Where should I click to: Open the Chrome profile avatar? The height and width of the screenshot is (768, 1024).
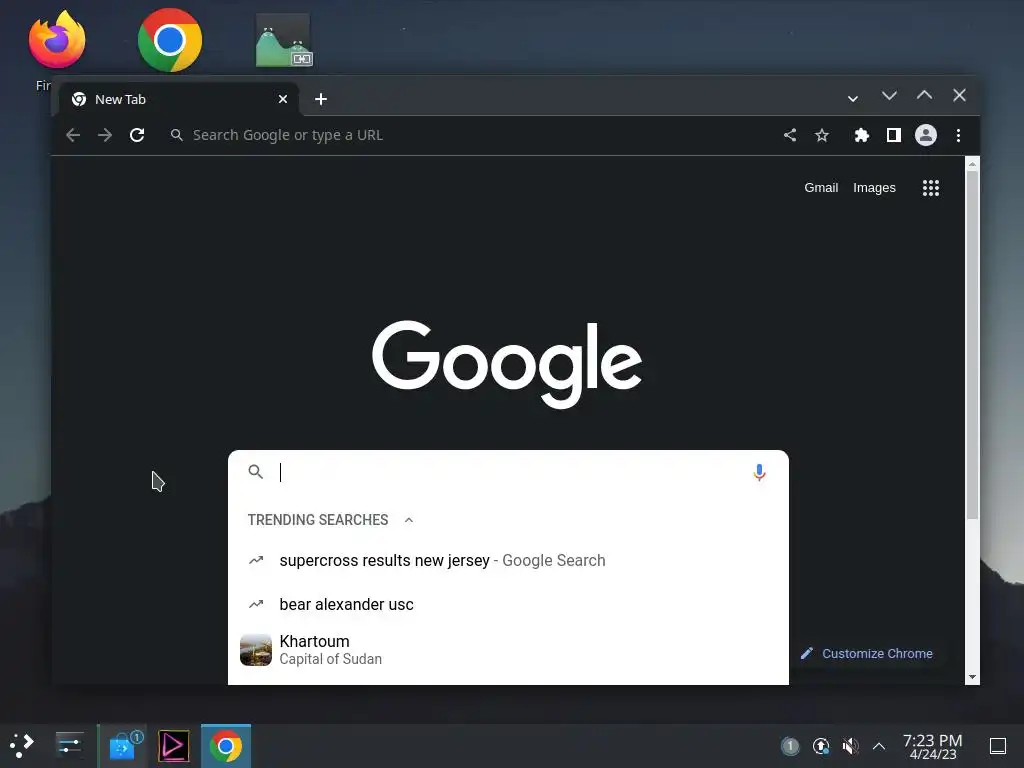925,135
